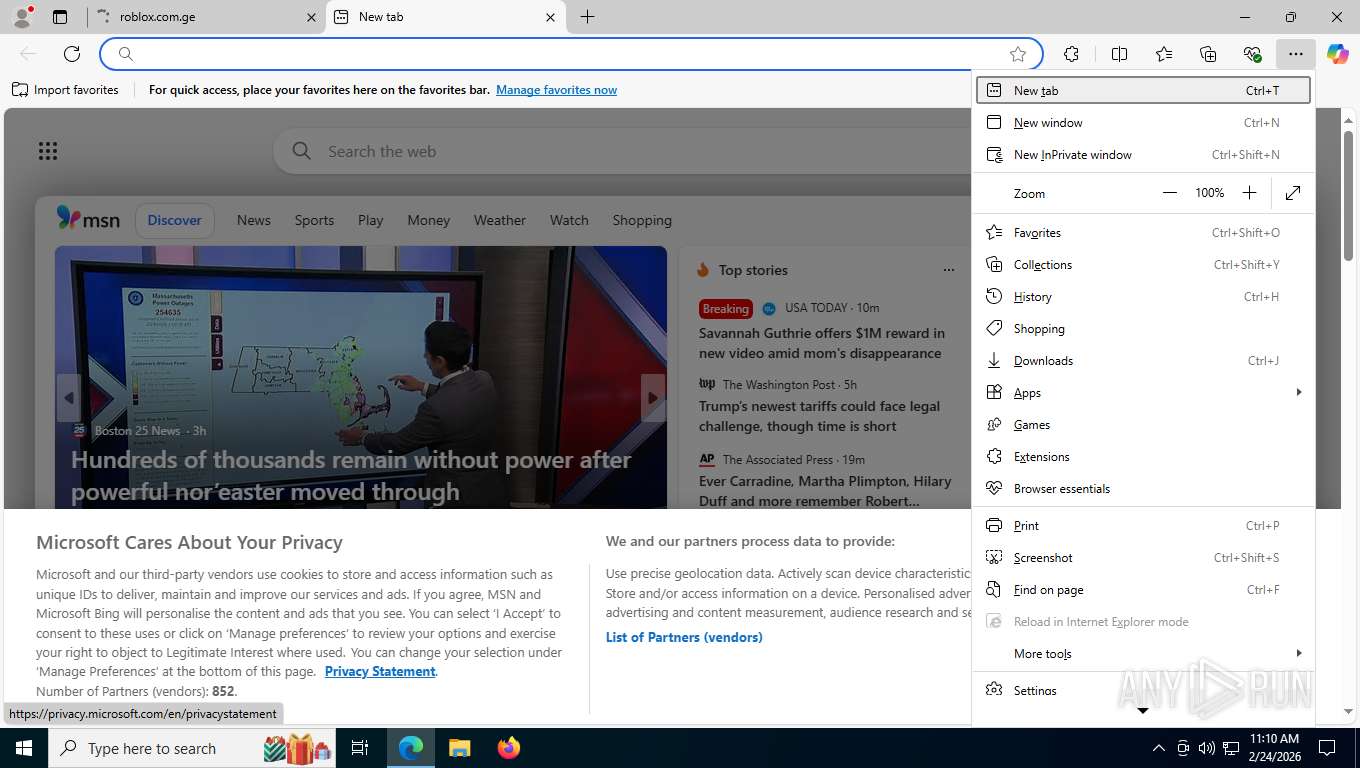This screenshot has width=1360, height=768.
Task: Toggle Split screen icon
Action: [1119, 54]
